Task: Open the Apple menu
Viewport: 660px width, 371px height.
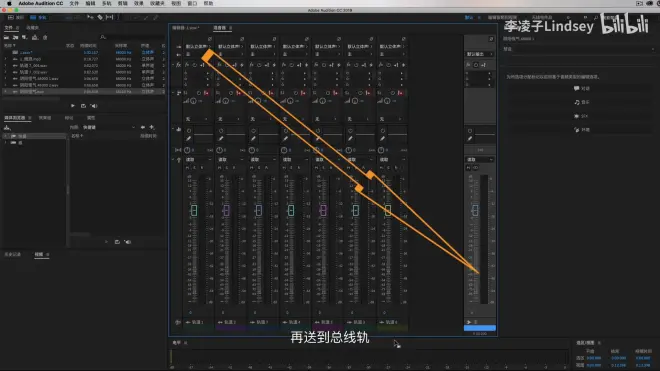Action: pyautogui.click(x=9, y=3)
